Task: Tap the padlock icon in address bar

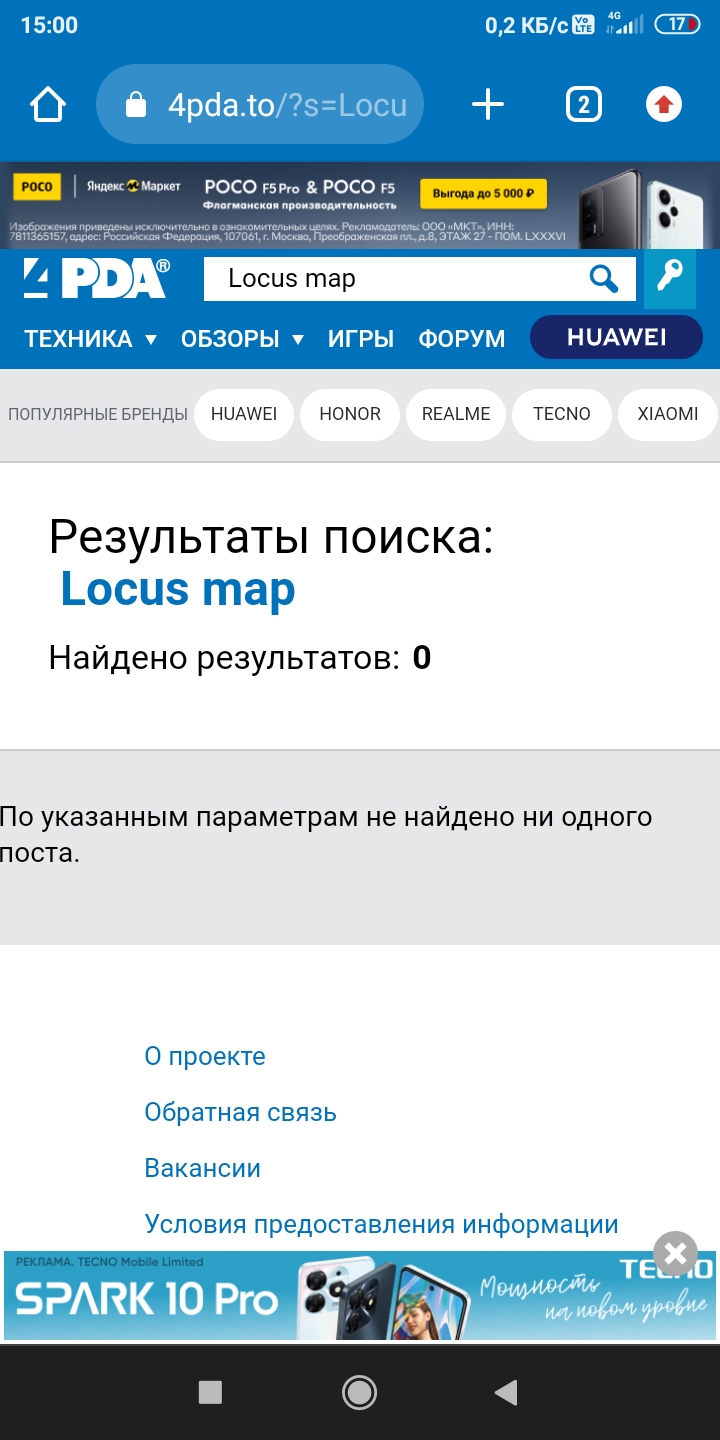Action: point(135,105)
